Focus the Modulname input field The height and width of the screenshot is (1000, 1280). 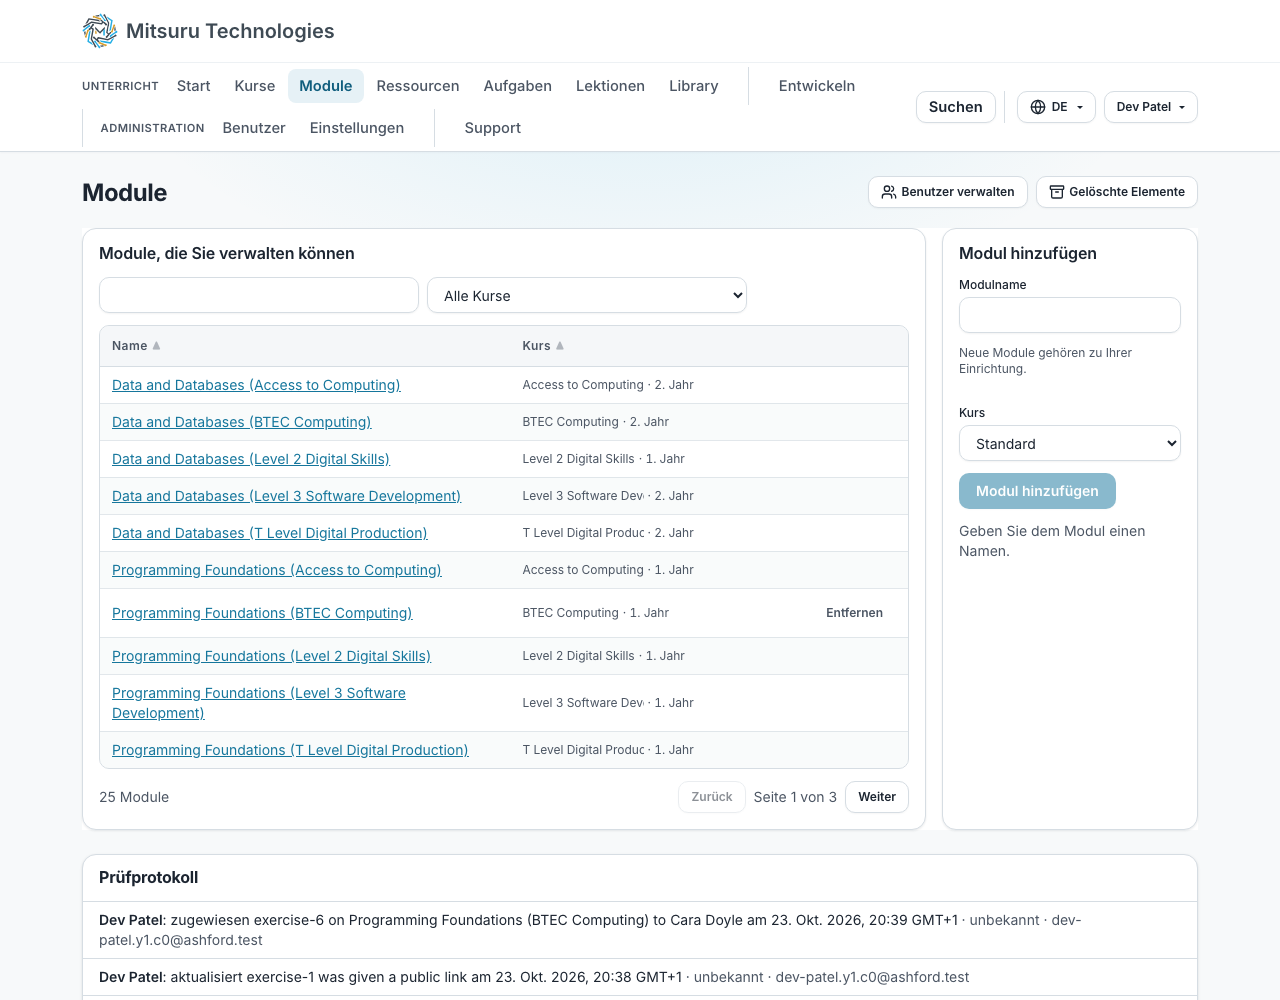coord(1070,315)
